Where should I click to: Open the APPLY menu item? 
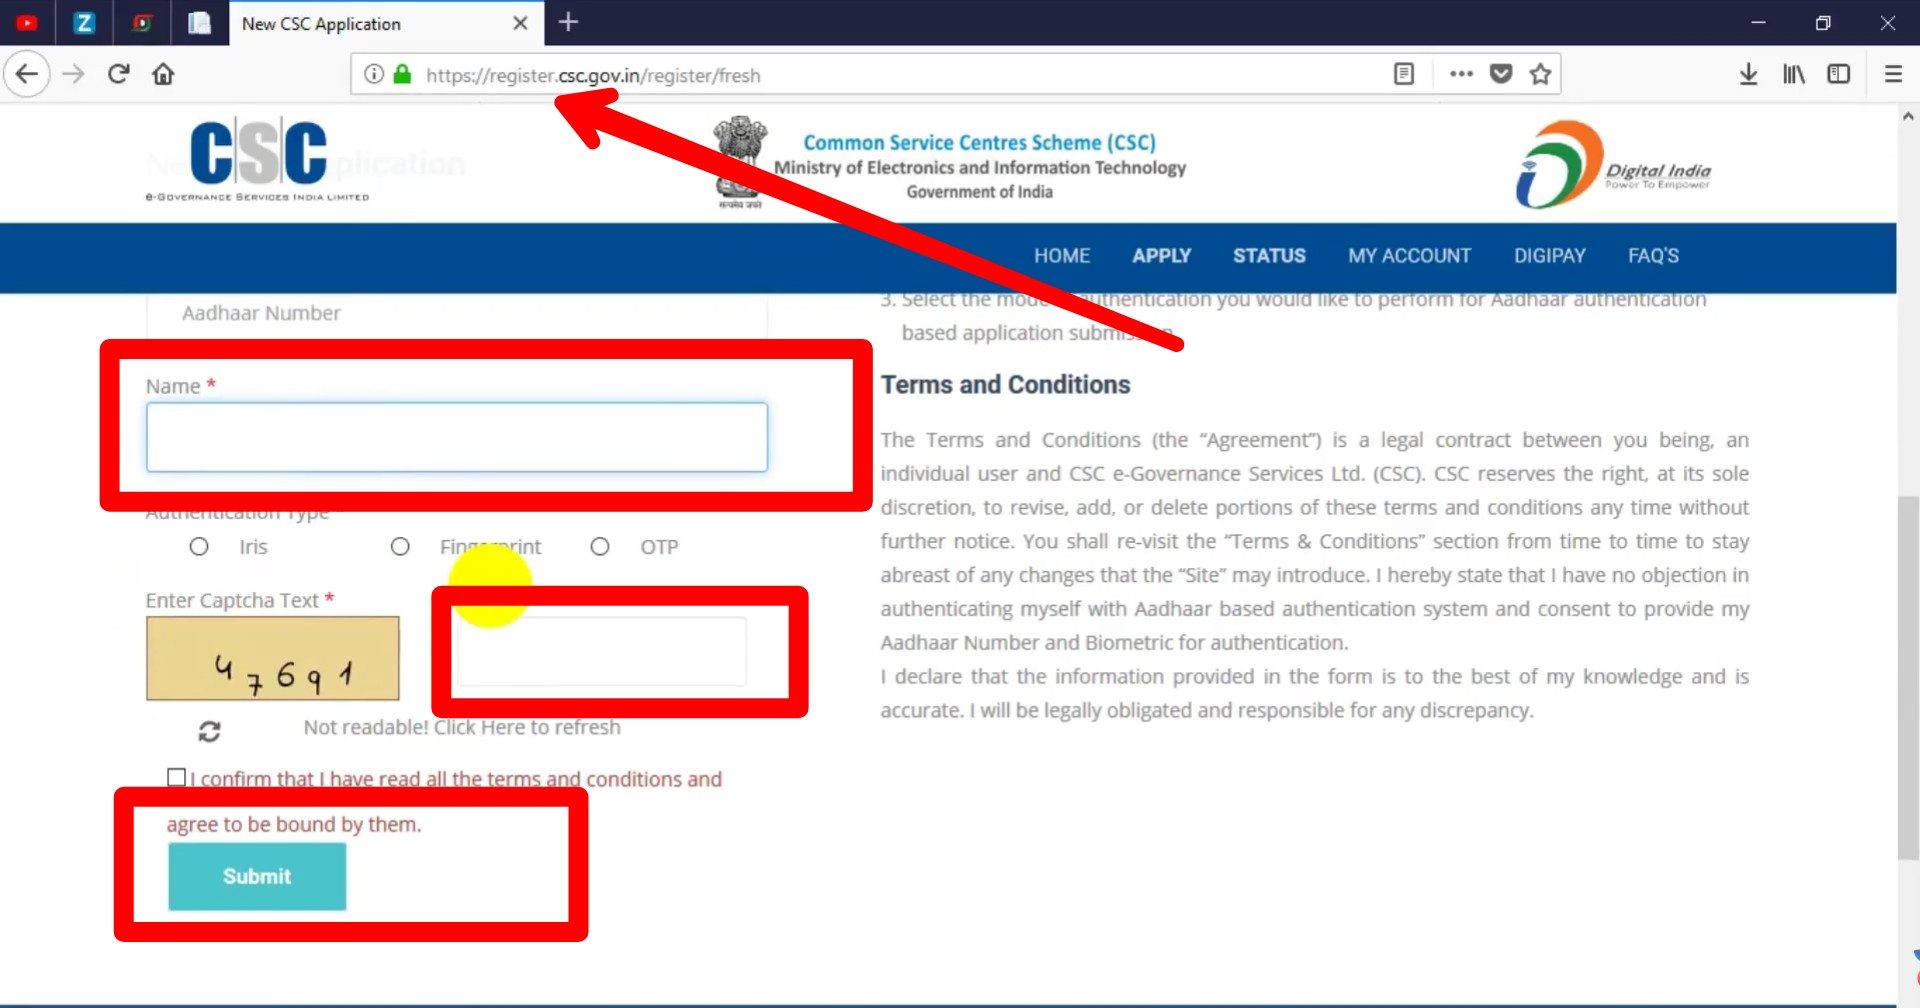(1161, 256)
